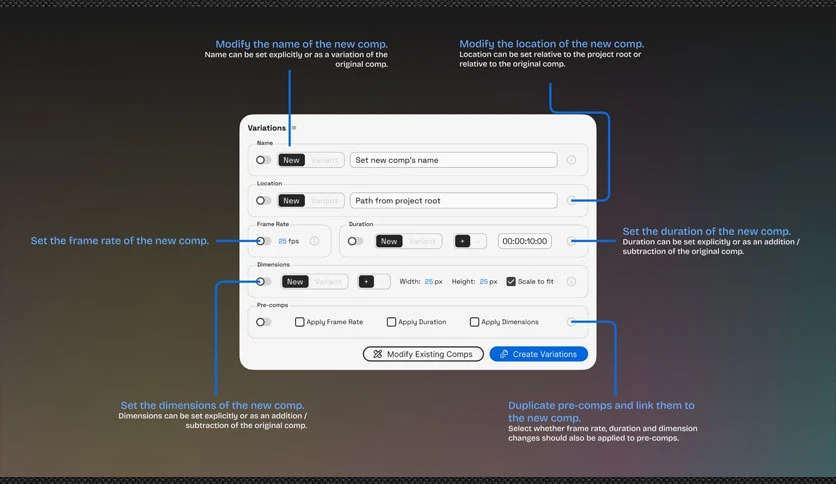The height and width of the screenshot is (484, 836).
Task: Focus the 'Path from project root' field
Action: click(454, 200)
